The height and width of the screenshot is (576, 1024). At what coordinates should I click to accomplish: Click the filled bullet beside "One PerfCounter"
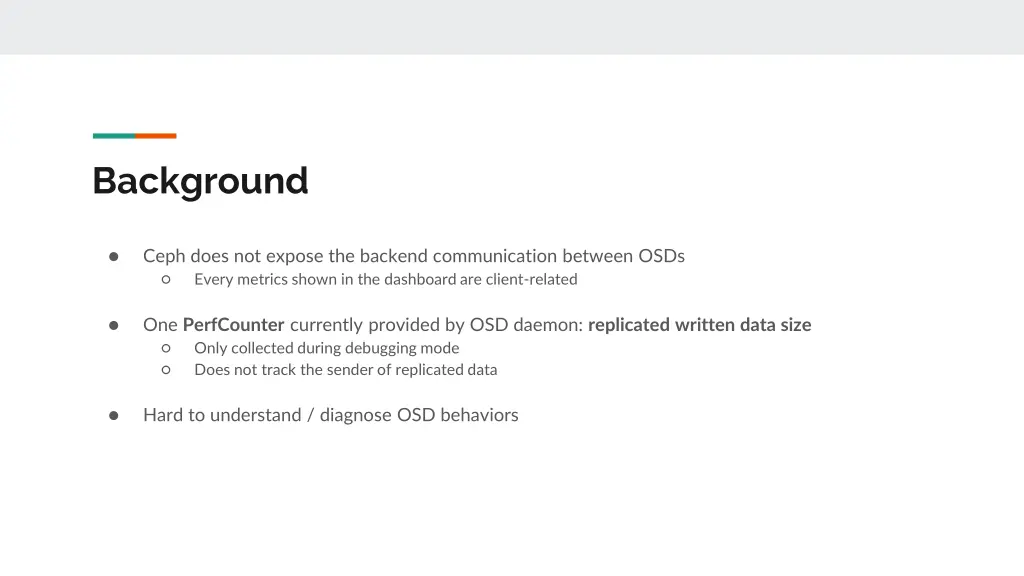[x=114, y=325]
